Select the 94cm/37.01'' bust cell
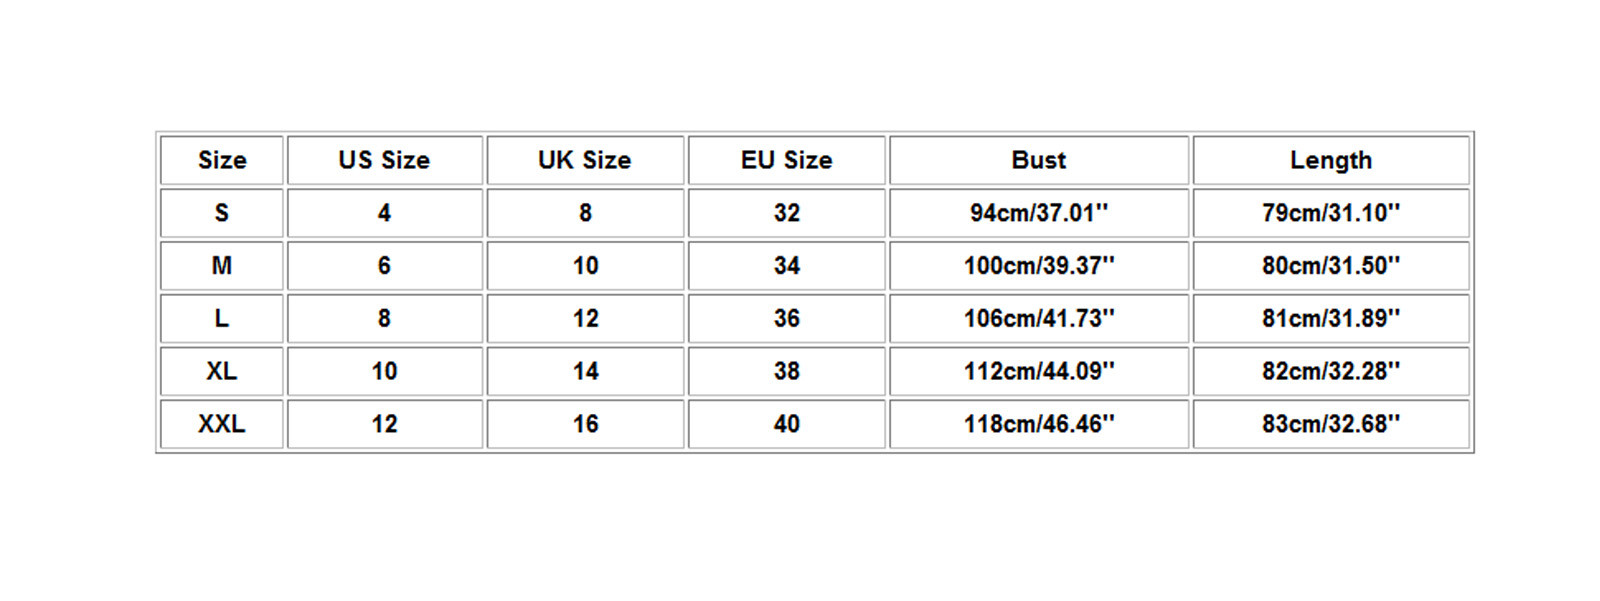 click(1039, 213)
